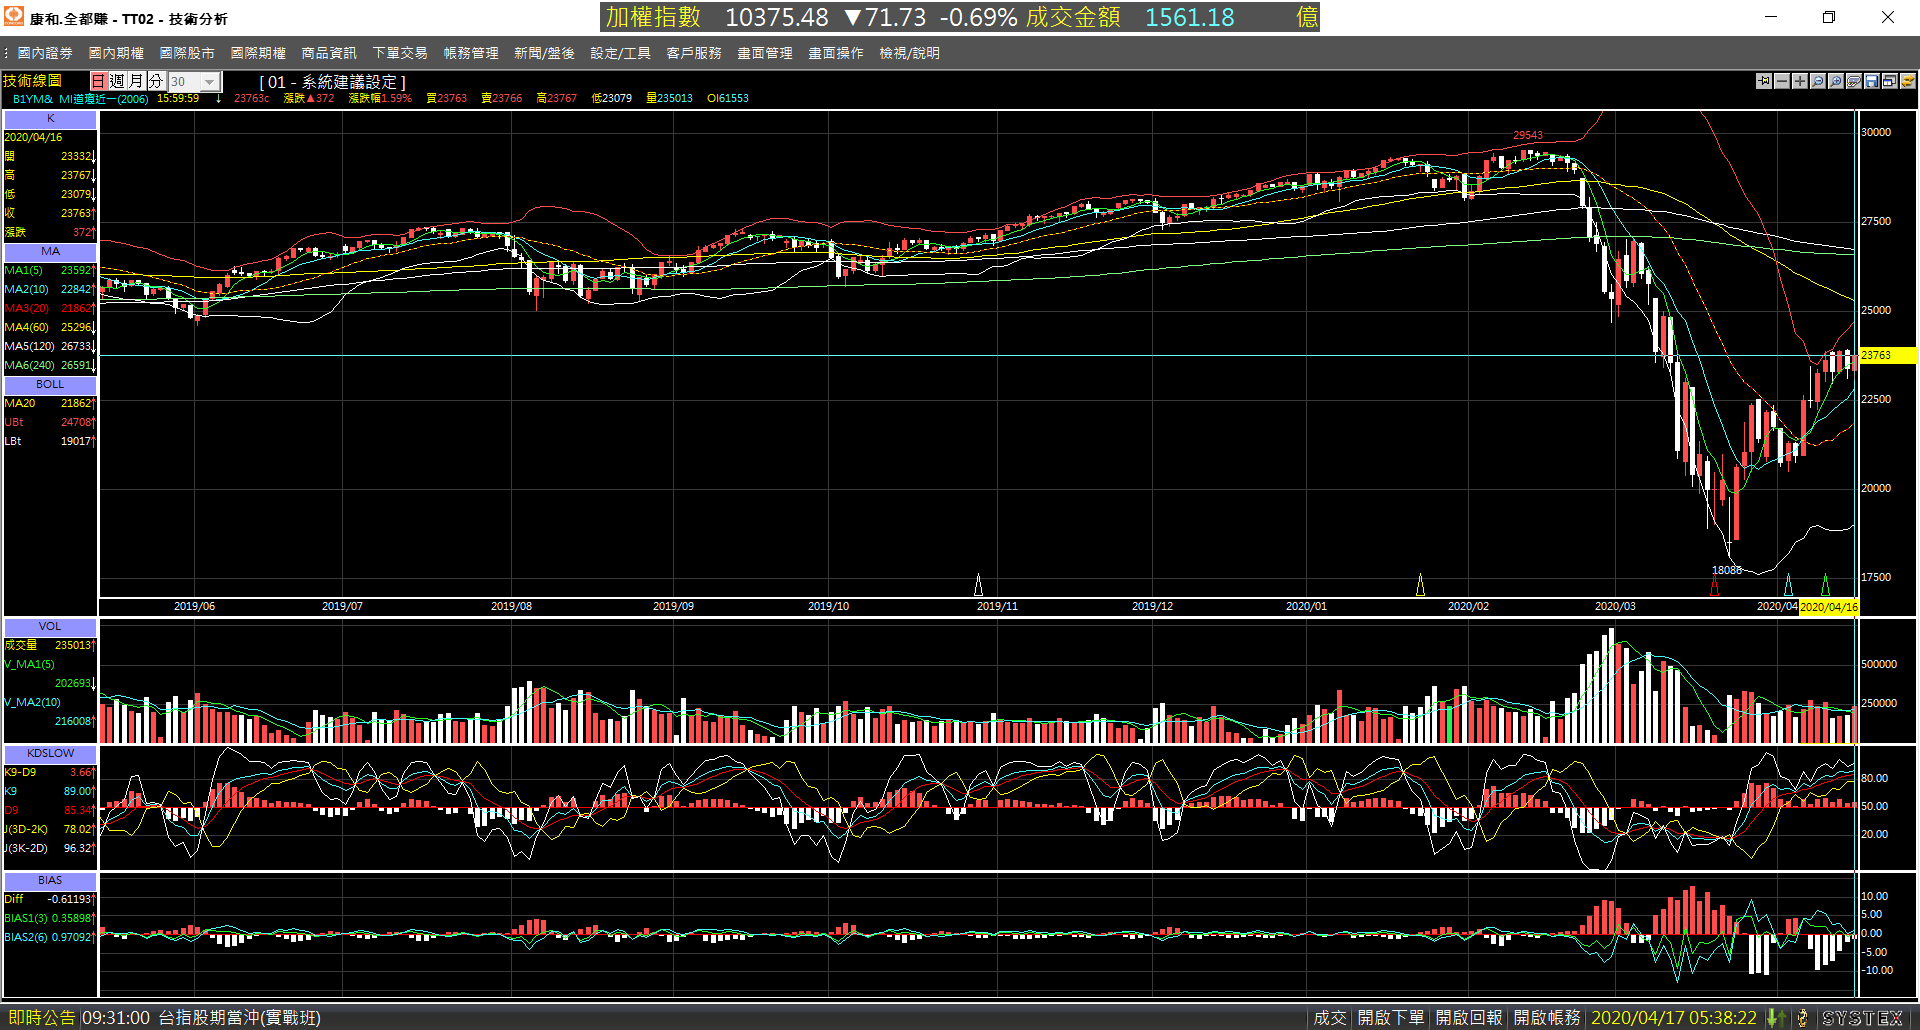Select the 分 minute period button
1920x1030 pixels.
(155, 81)
